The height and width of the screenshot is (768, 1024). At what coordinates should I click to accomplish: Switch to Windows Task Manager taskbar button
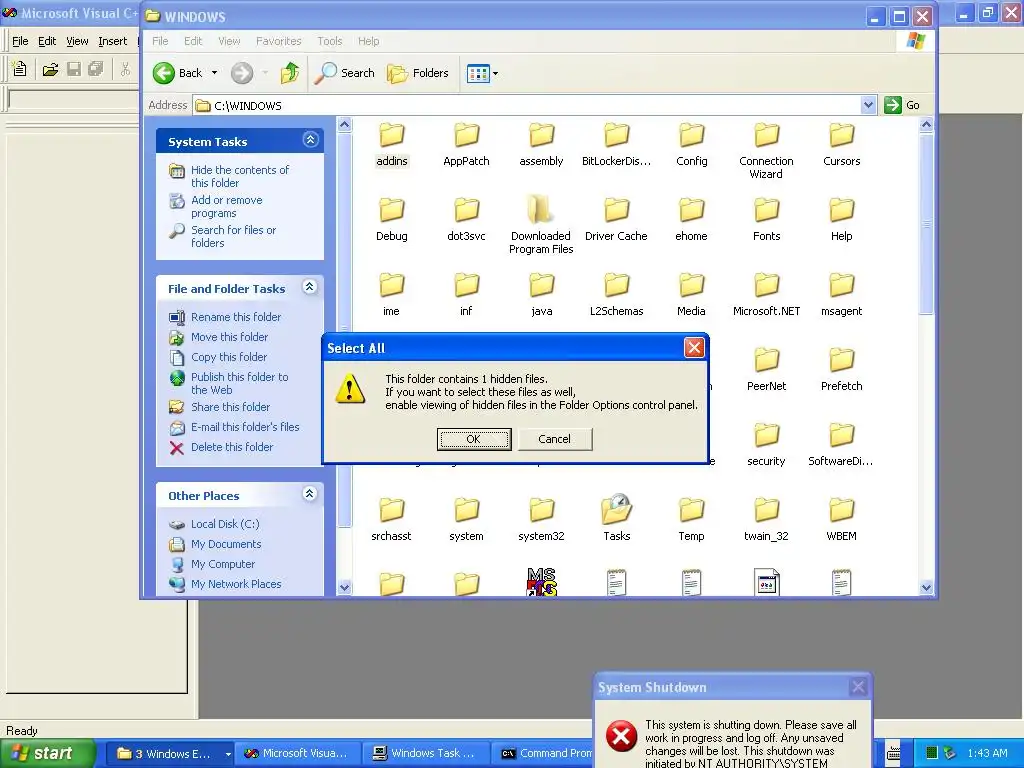(x=424, y=754)
